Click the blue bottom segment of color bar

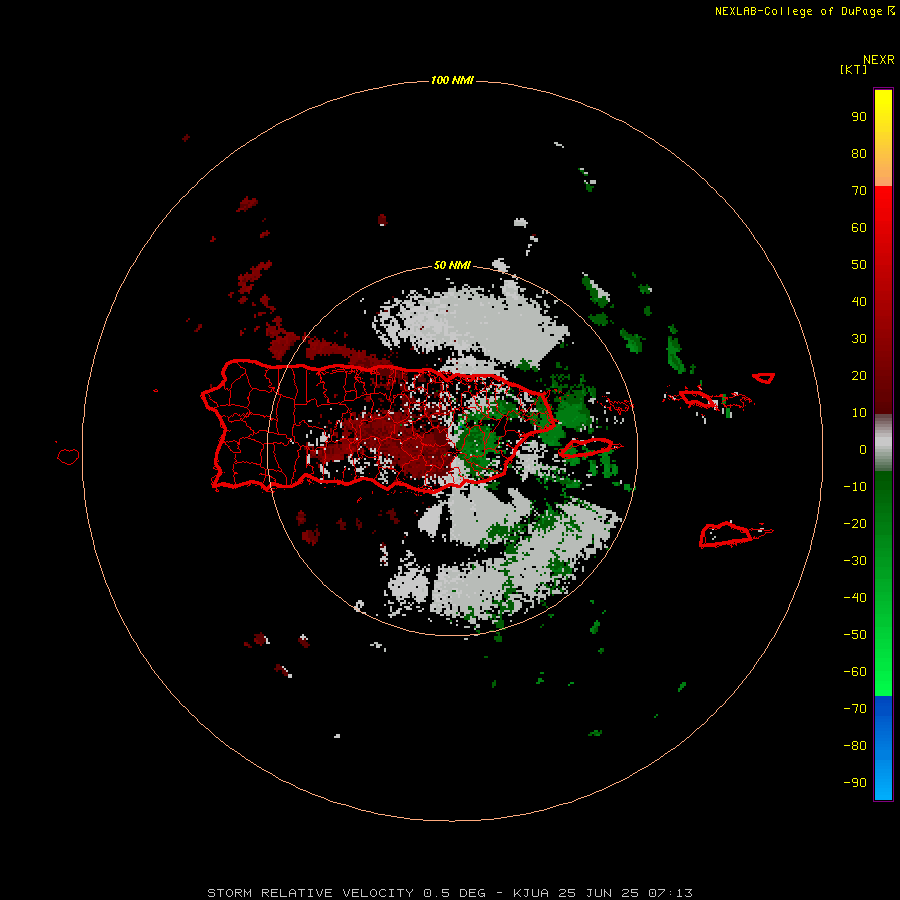click(883, 748)
